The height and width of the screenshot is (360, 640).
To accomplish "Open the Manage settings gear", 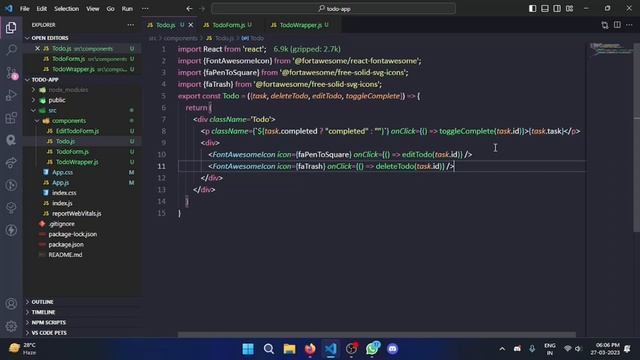I will [11, 326].
